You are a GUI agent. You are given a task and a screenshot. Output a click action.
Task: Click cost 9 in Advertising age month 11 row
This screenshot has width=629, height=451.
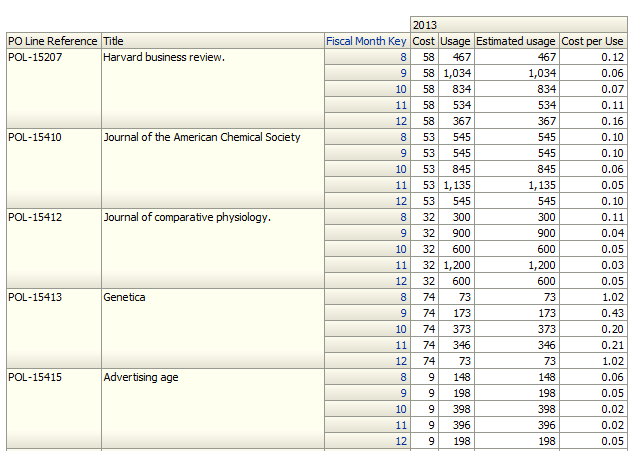pyautogui.click(x=424, y=425)
